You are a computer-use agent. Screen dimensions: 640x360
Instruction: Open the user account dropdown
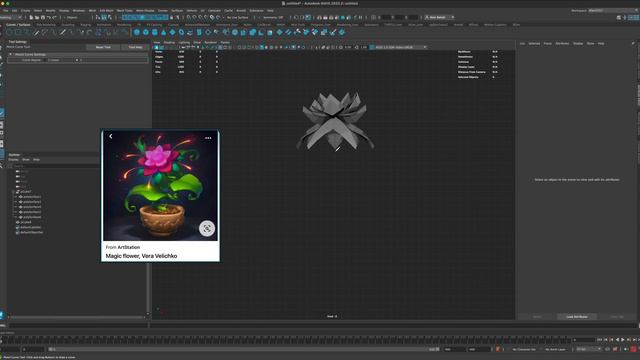(439, 18)
